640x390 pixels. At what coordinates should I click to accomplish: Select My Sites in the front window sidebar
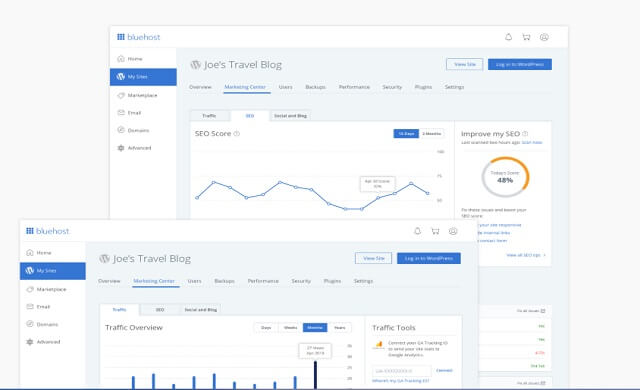pyautogui.click(x=52, y=271)
